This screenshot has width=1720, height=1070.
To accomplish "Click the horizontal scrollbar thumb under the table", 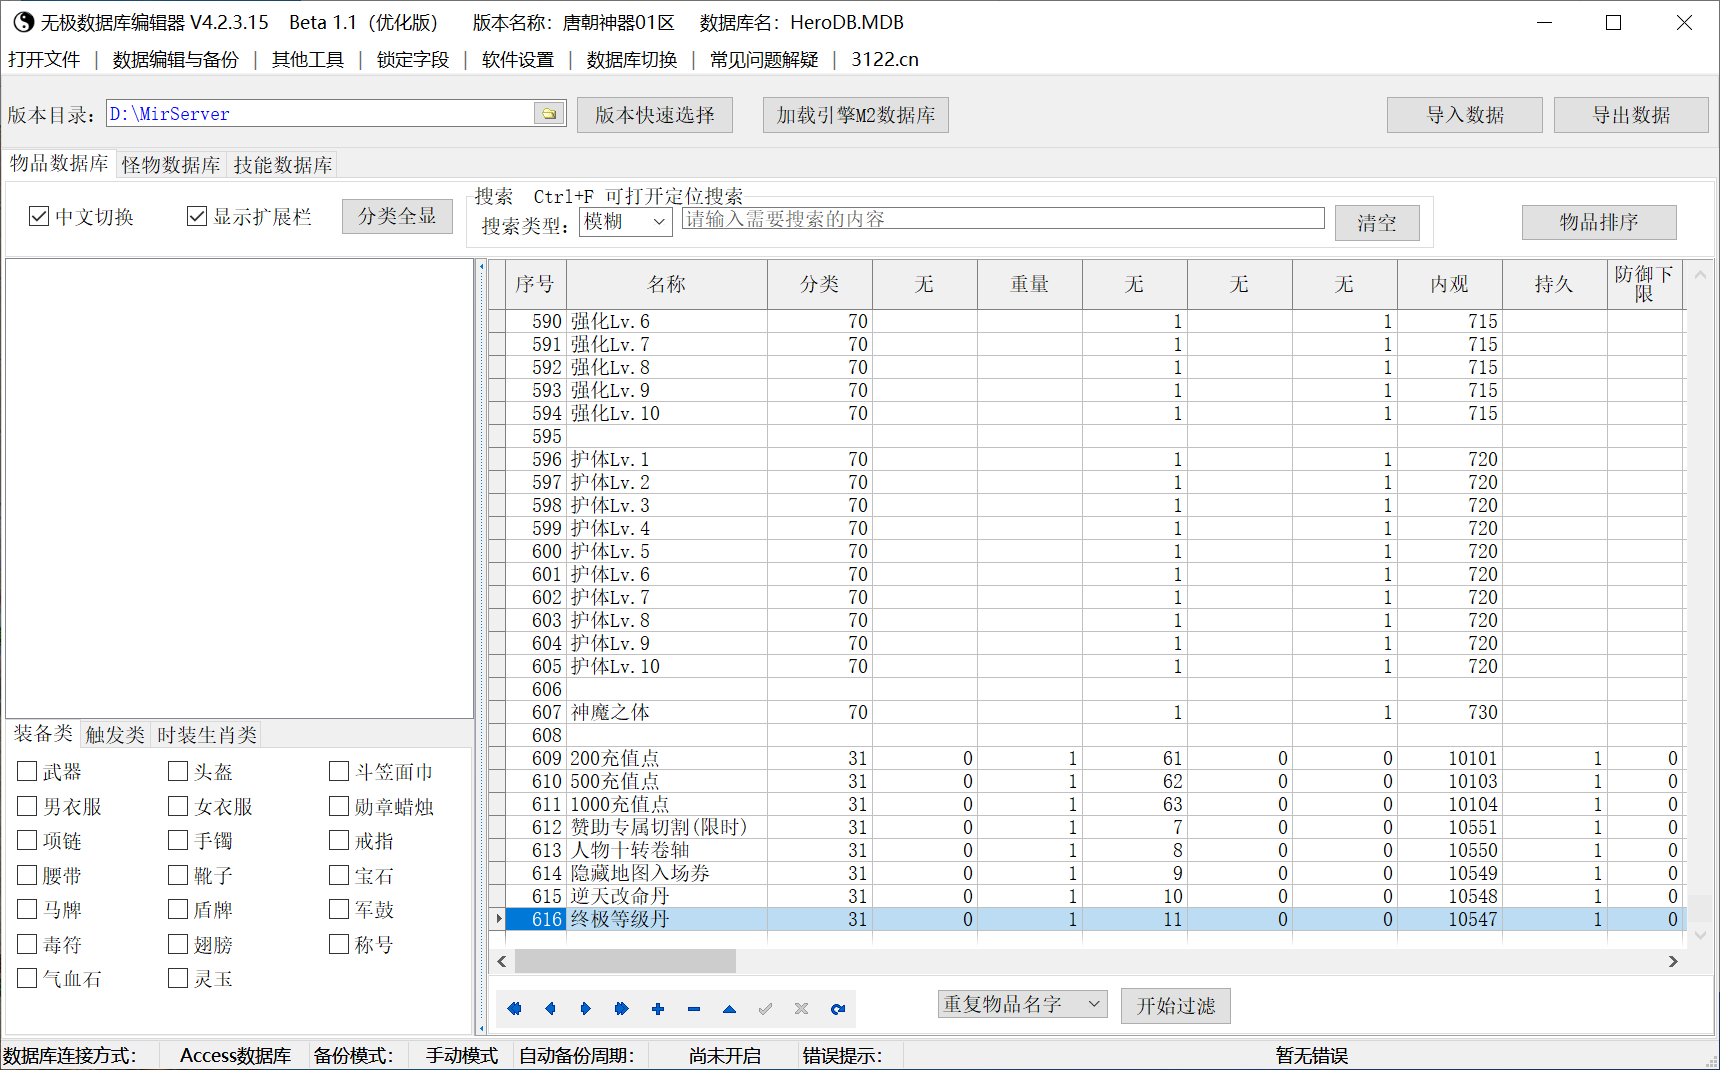I will coord(625,961).
